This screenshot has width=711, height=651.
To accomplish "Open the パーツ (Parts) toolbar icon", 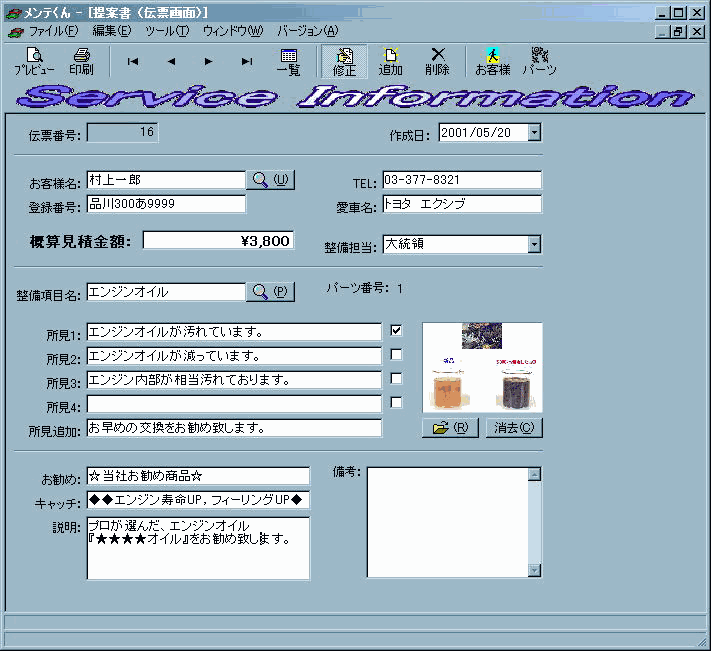I will (x=539, y=61).
